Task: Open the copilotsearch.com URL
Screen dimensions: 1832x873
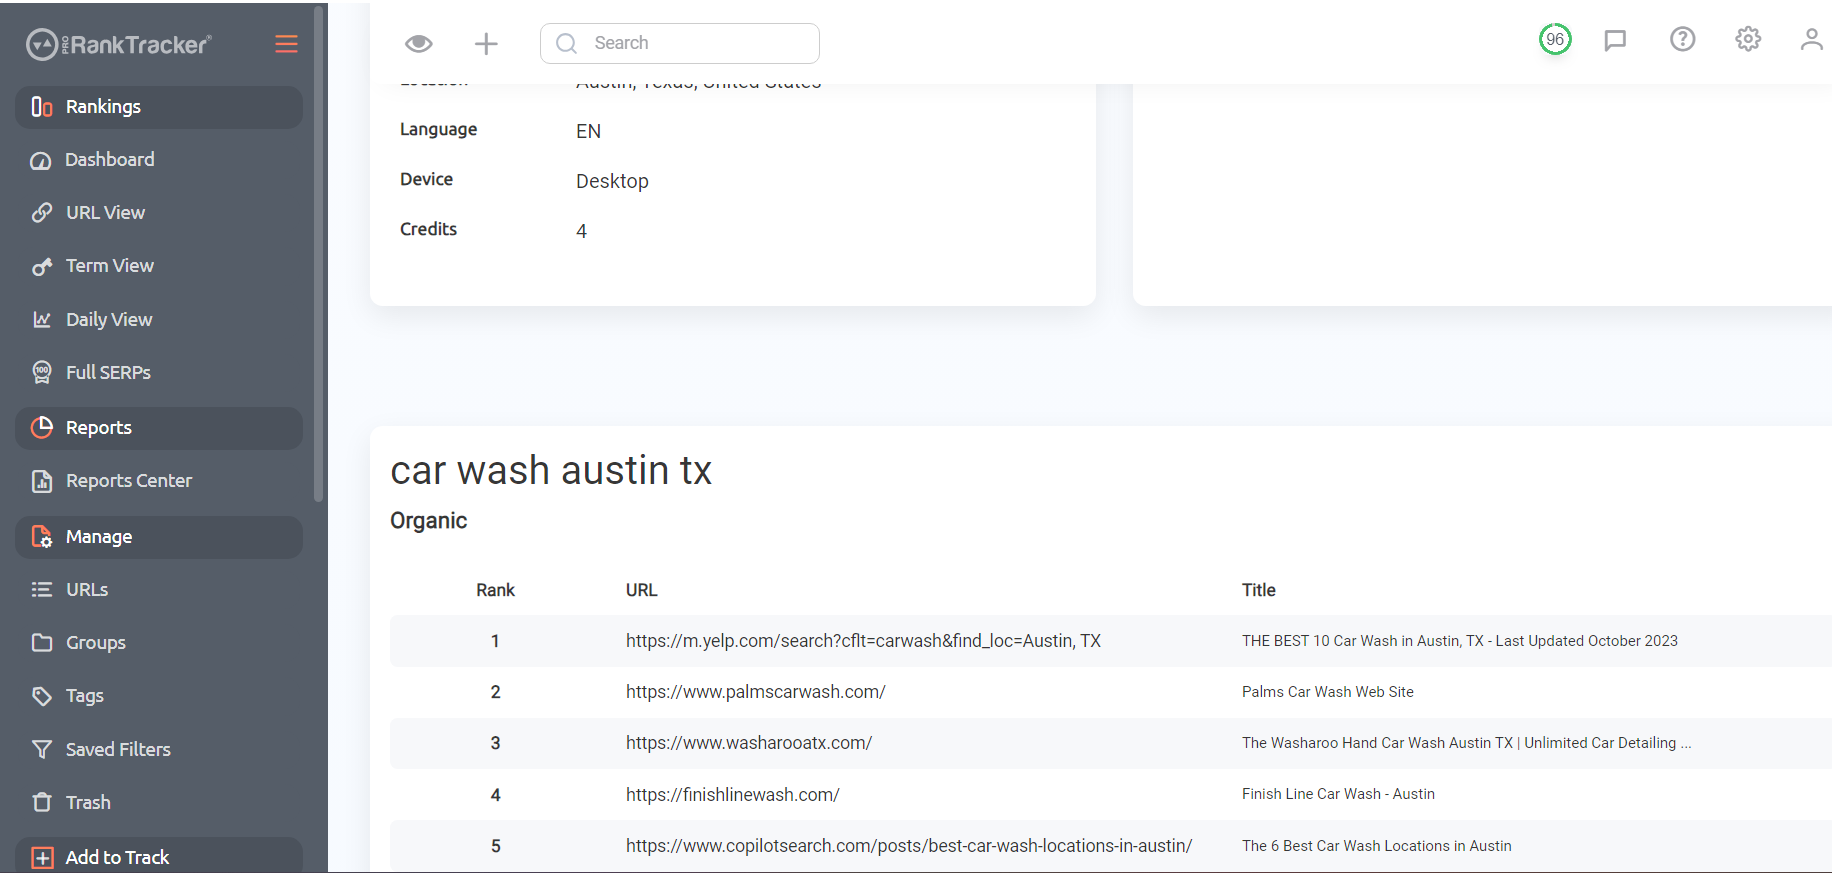Action: tap(909, 846)
